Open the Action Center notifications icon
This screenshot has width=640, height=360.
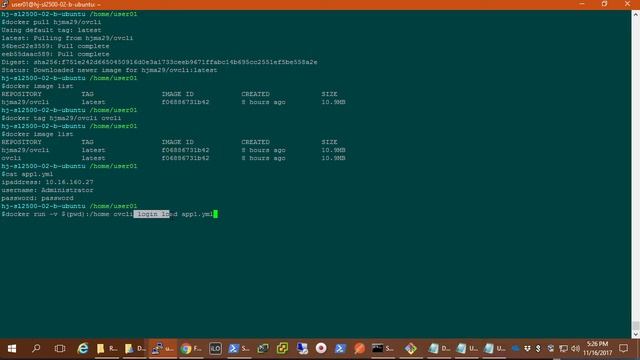[623, 348]
